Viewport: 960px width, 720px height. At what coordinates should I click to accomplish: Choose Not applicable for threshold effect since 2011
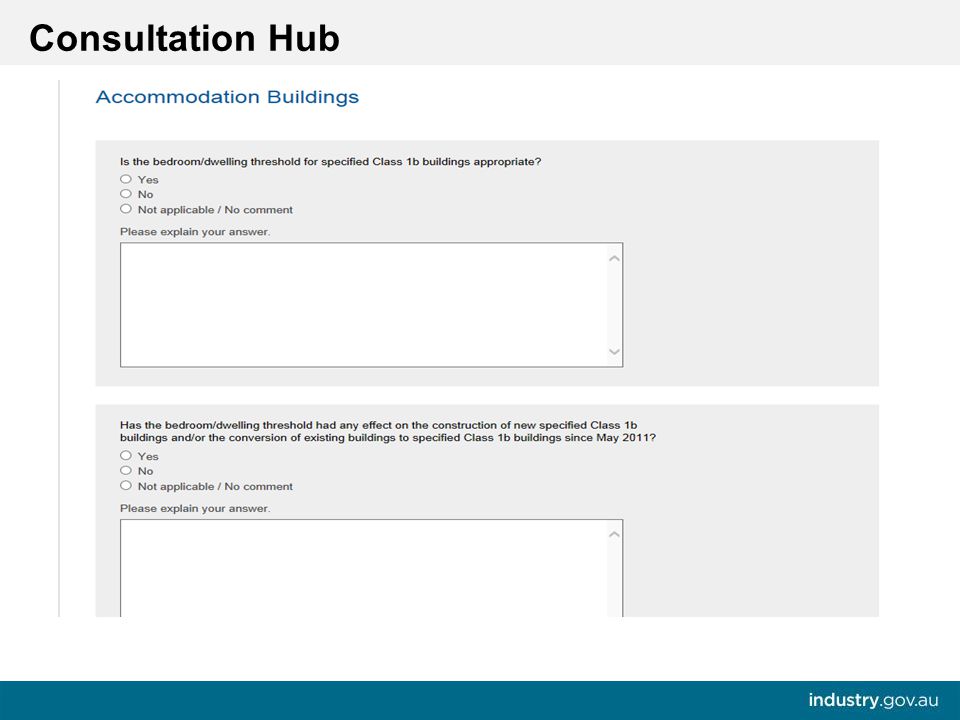pyautogui.click(x=126, y=486)
